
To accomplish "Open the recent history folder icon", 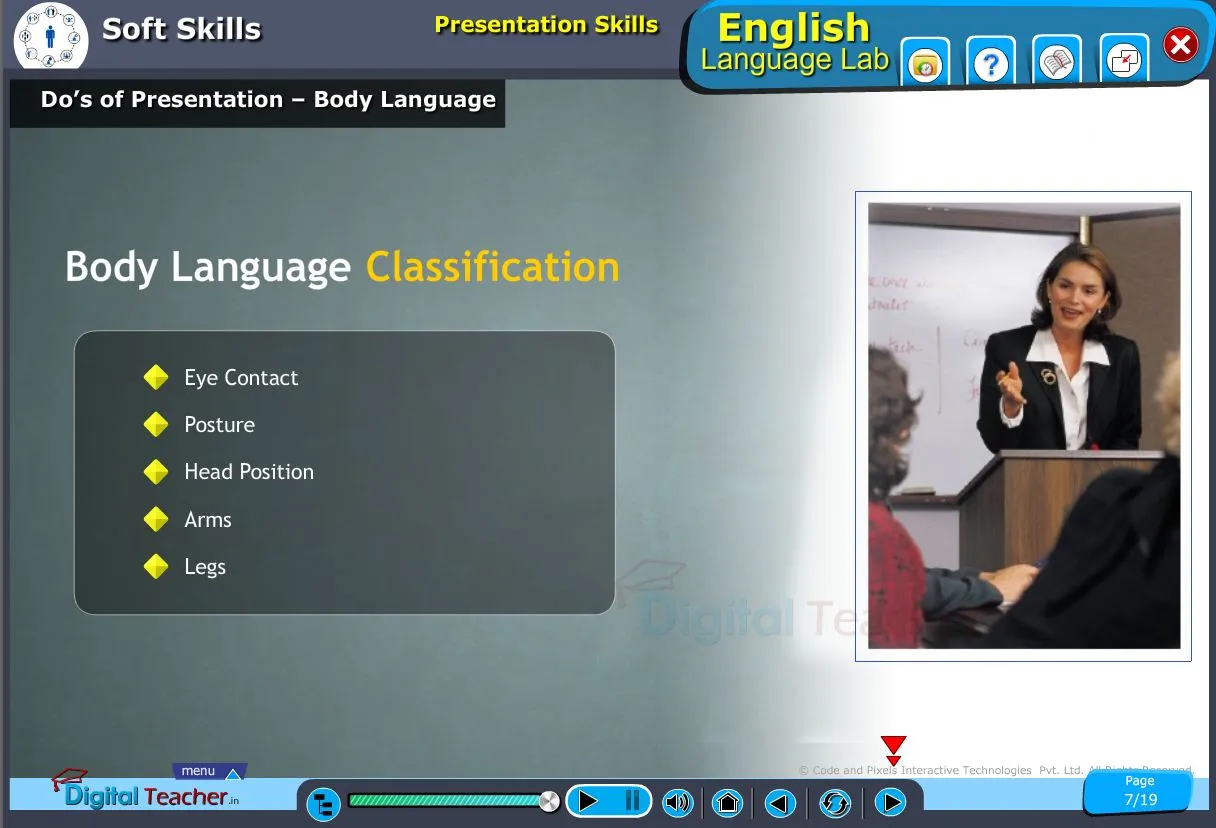I will (x=925, y=64).
